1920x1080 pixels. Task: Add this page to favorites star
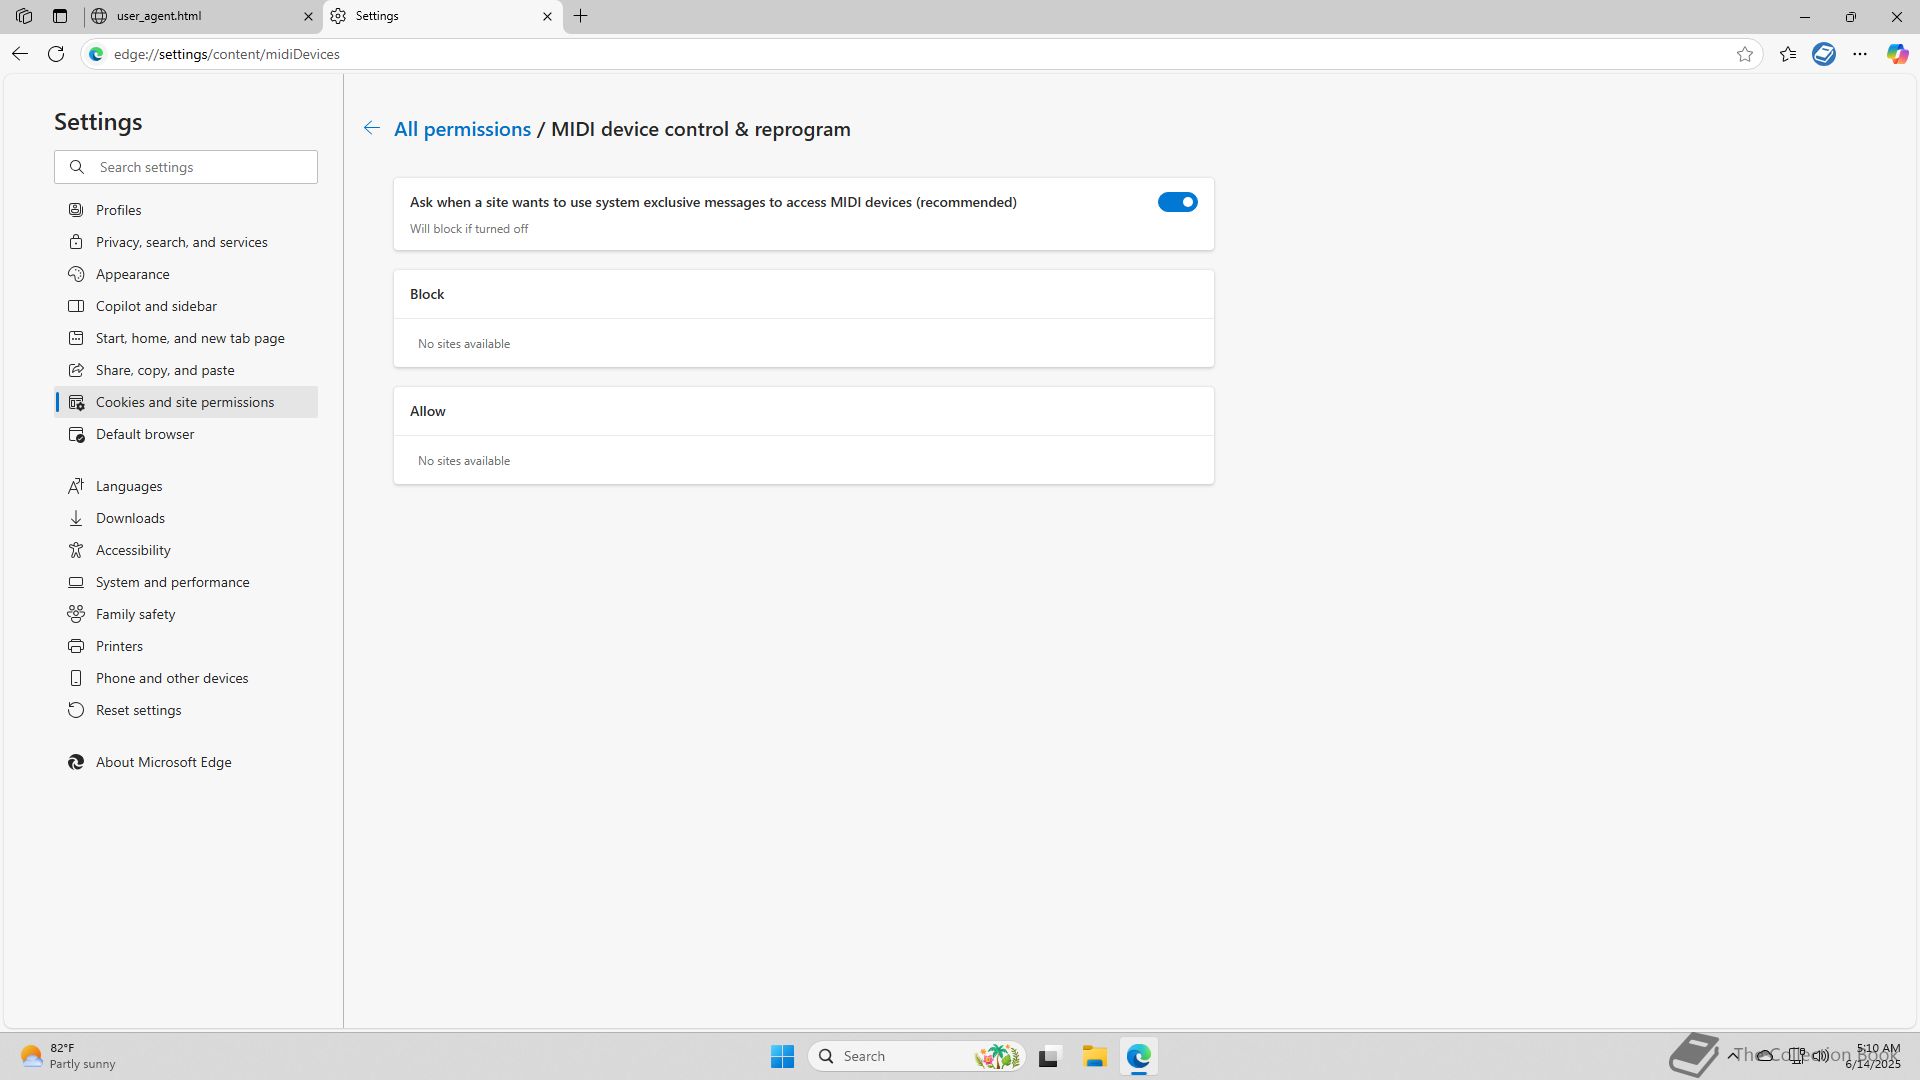(x=1745, y=55)
